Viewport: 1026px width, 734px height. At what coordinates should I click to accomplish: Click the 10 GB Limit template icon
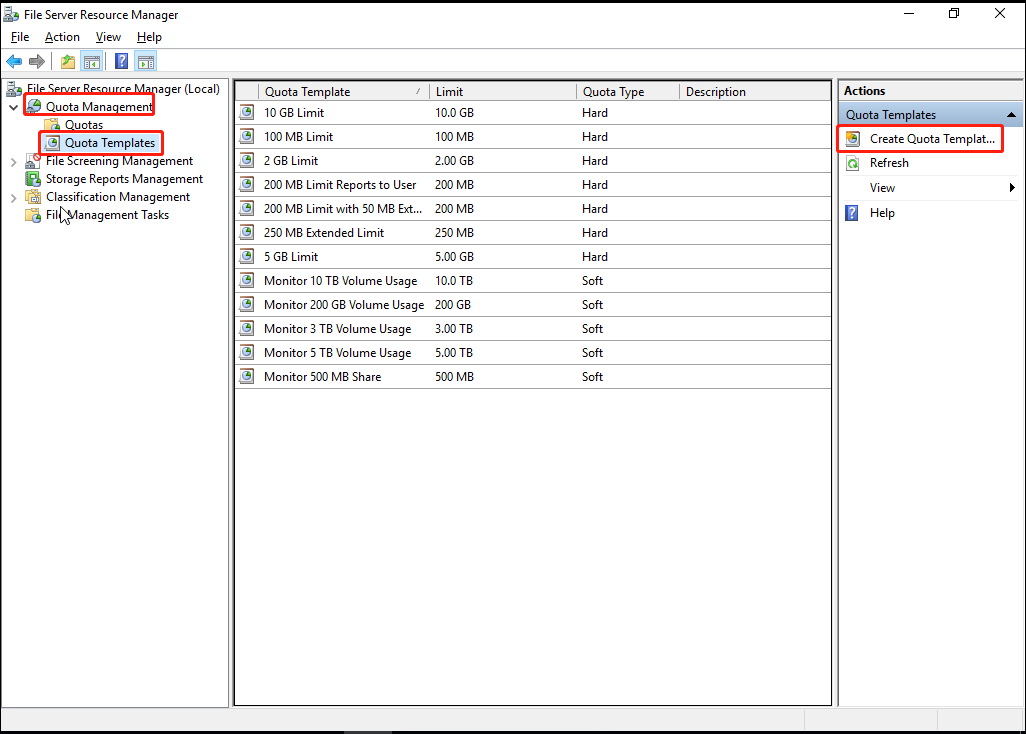pyautogui.click(x=247, y=113)
